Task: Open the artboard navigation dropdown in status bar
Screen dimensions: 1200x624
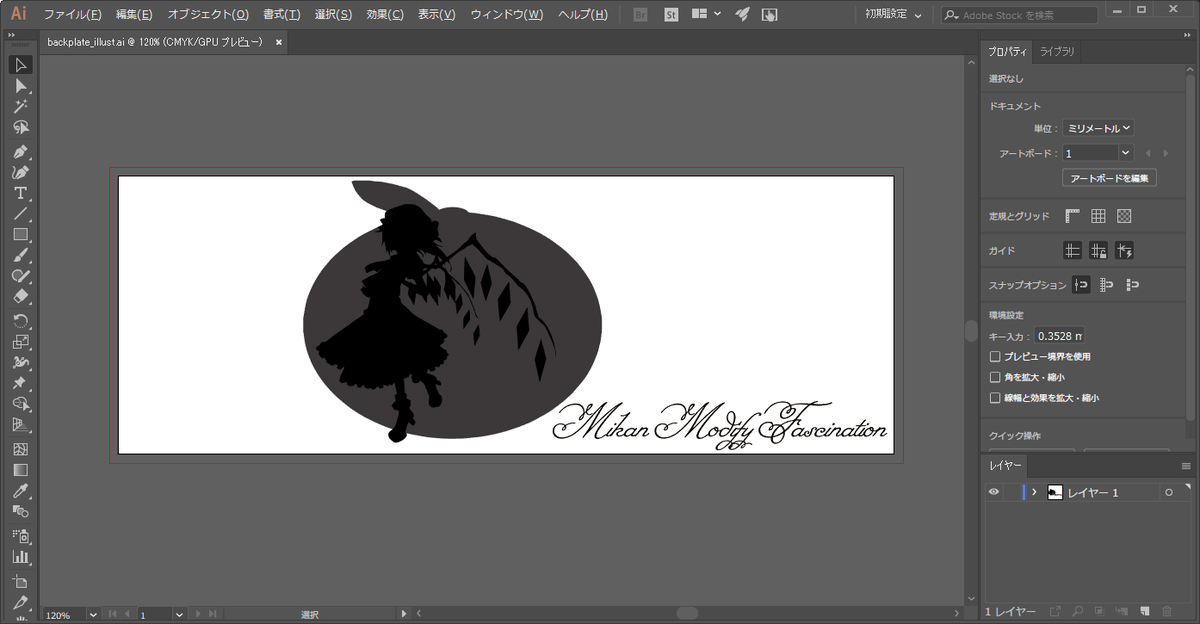Action: (x=179, y=615)
